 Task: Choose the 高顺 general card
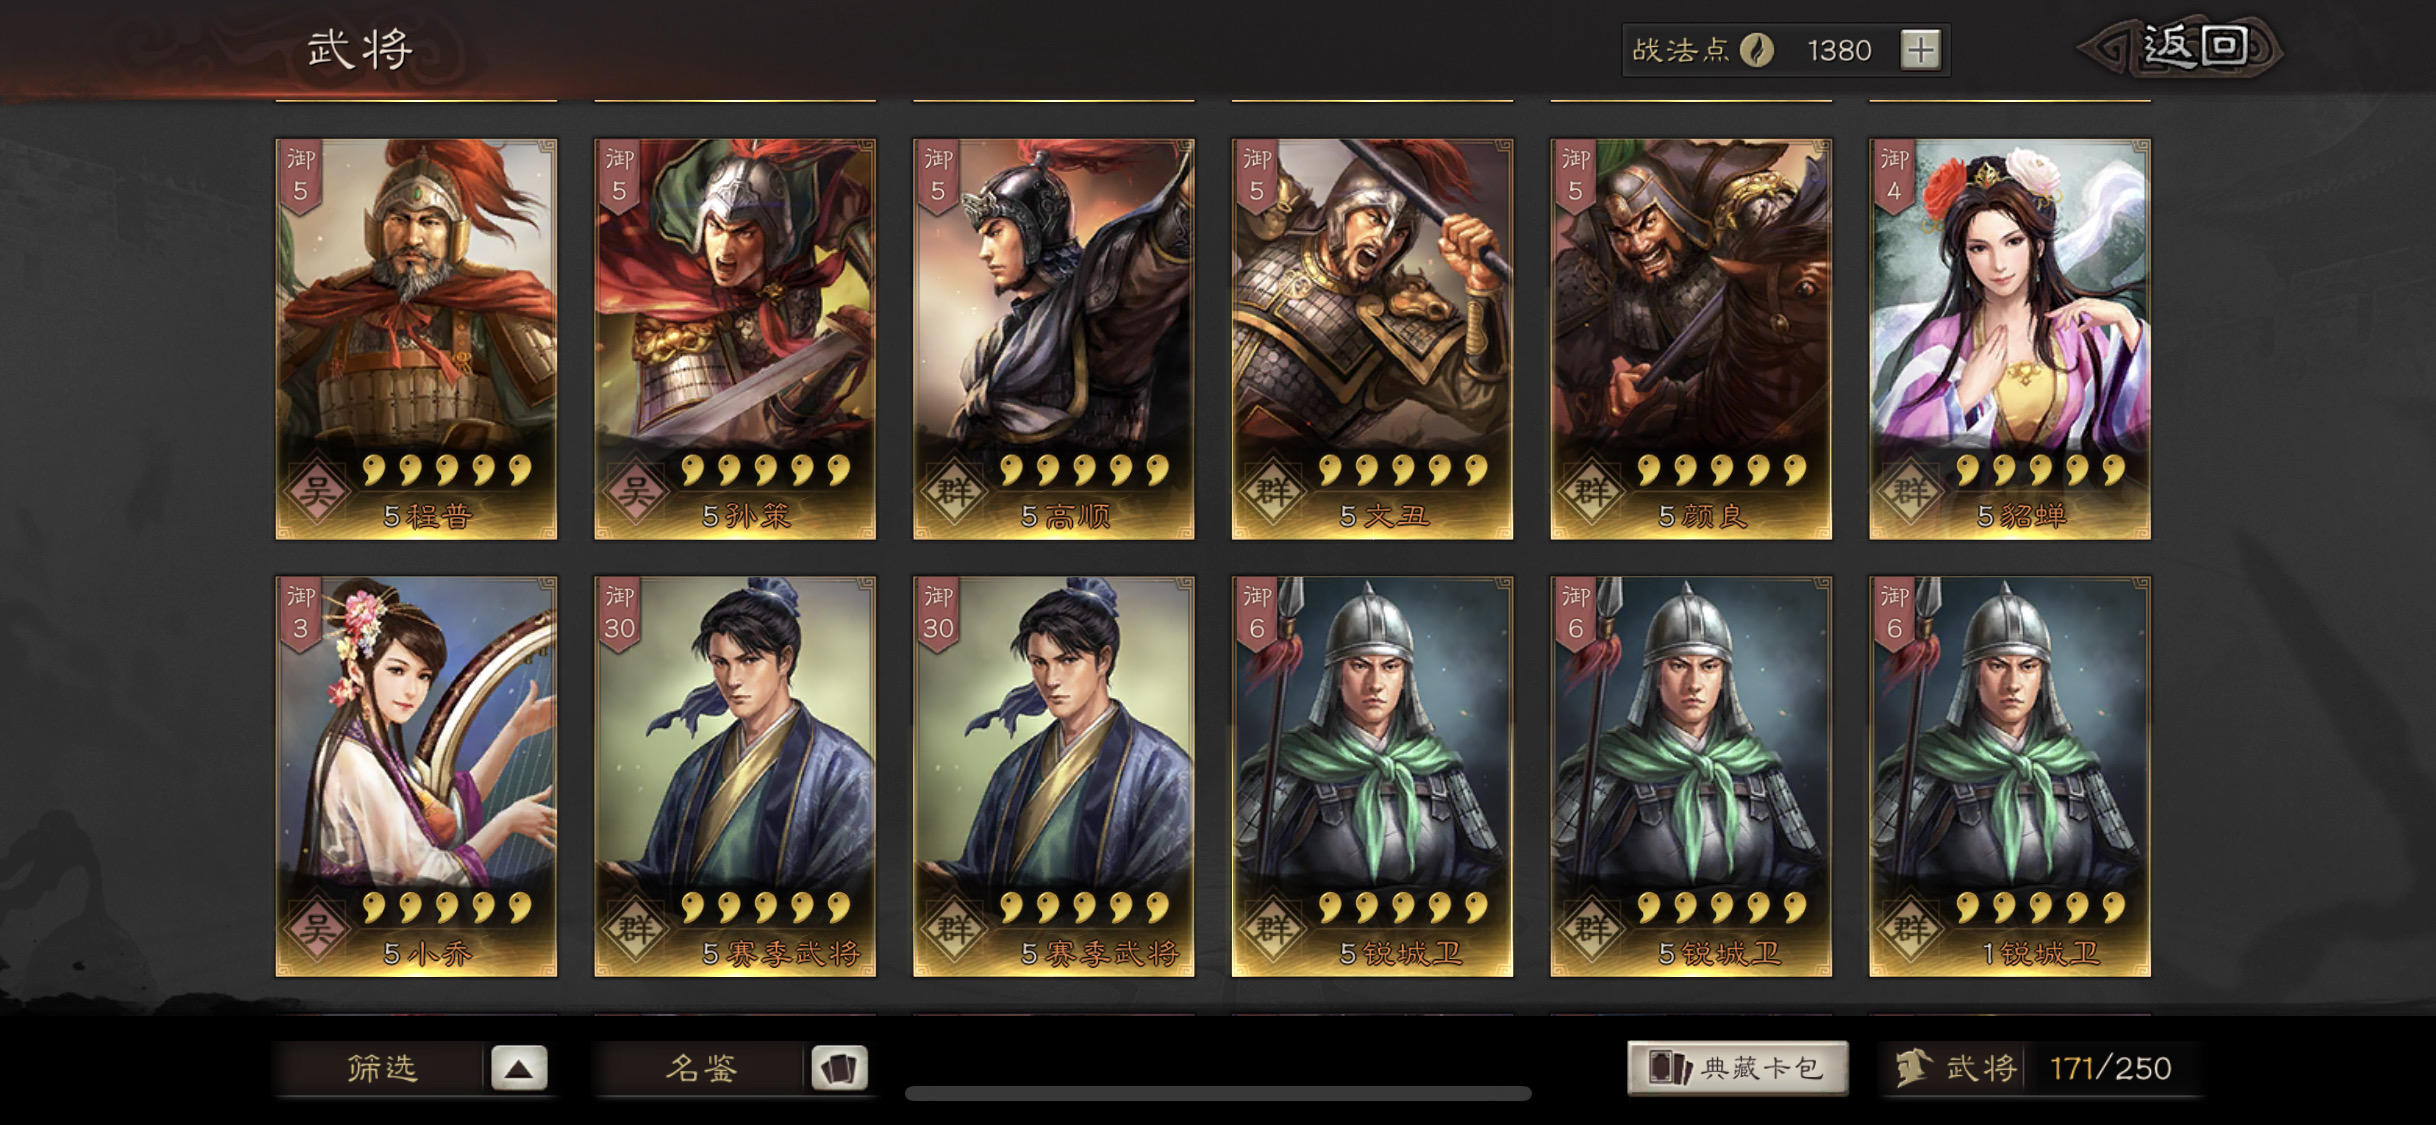(1054, 339)
